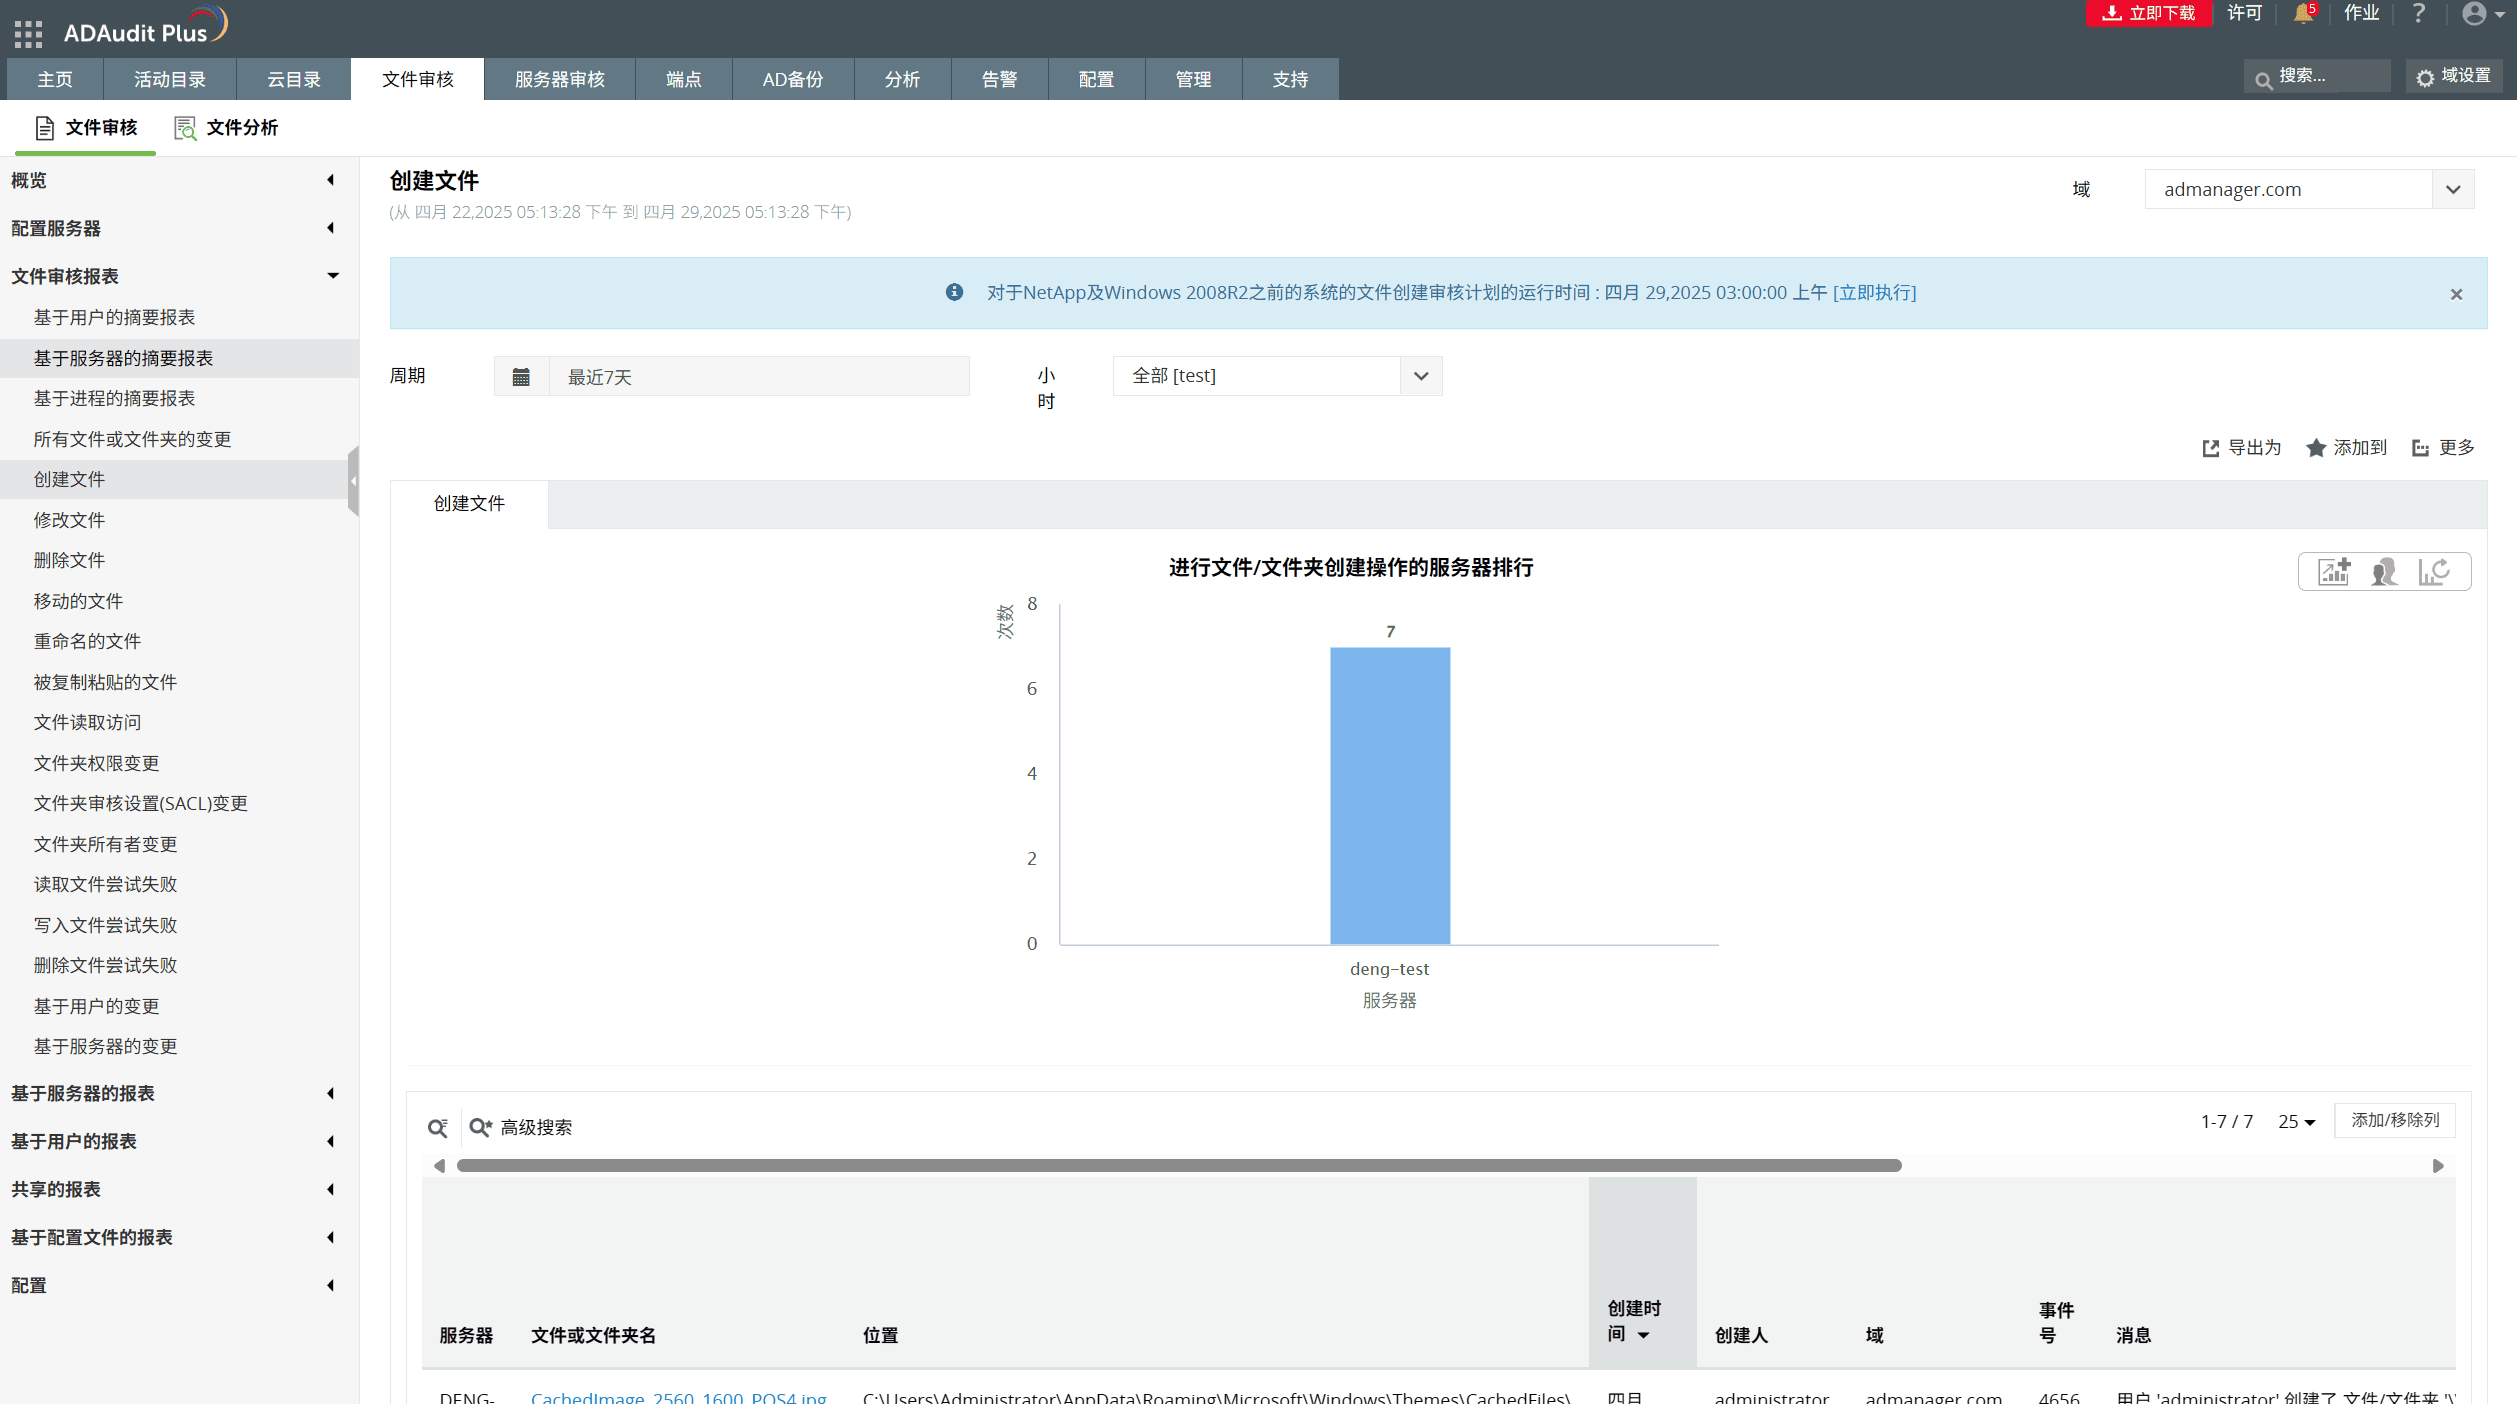Click the 立即执行 link in banner
Screen dimensions: 2517x1404
tap(1874, 293)
